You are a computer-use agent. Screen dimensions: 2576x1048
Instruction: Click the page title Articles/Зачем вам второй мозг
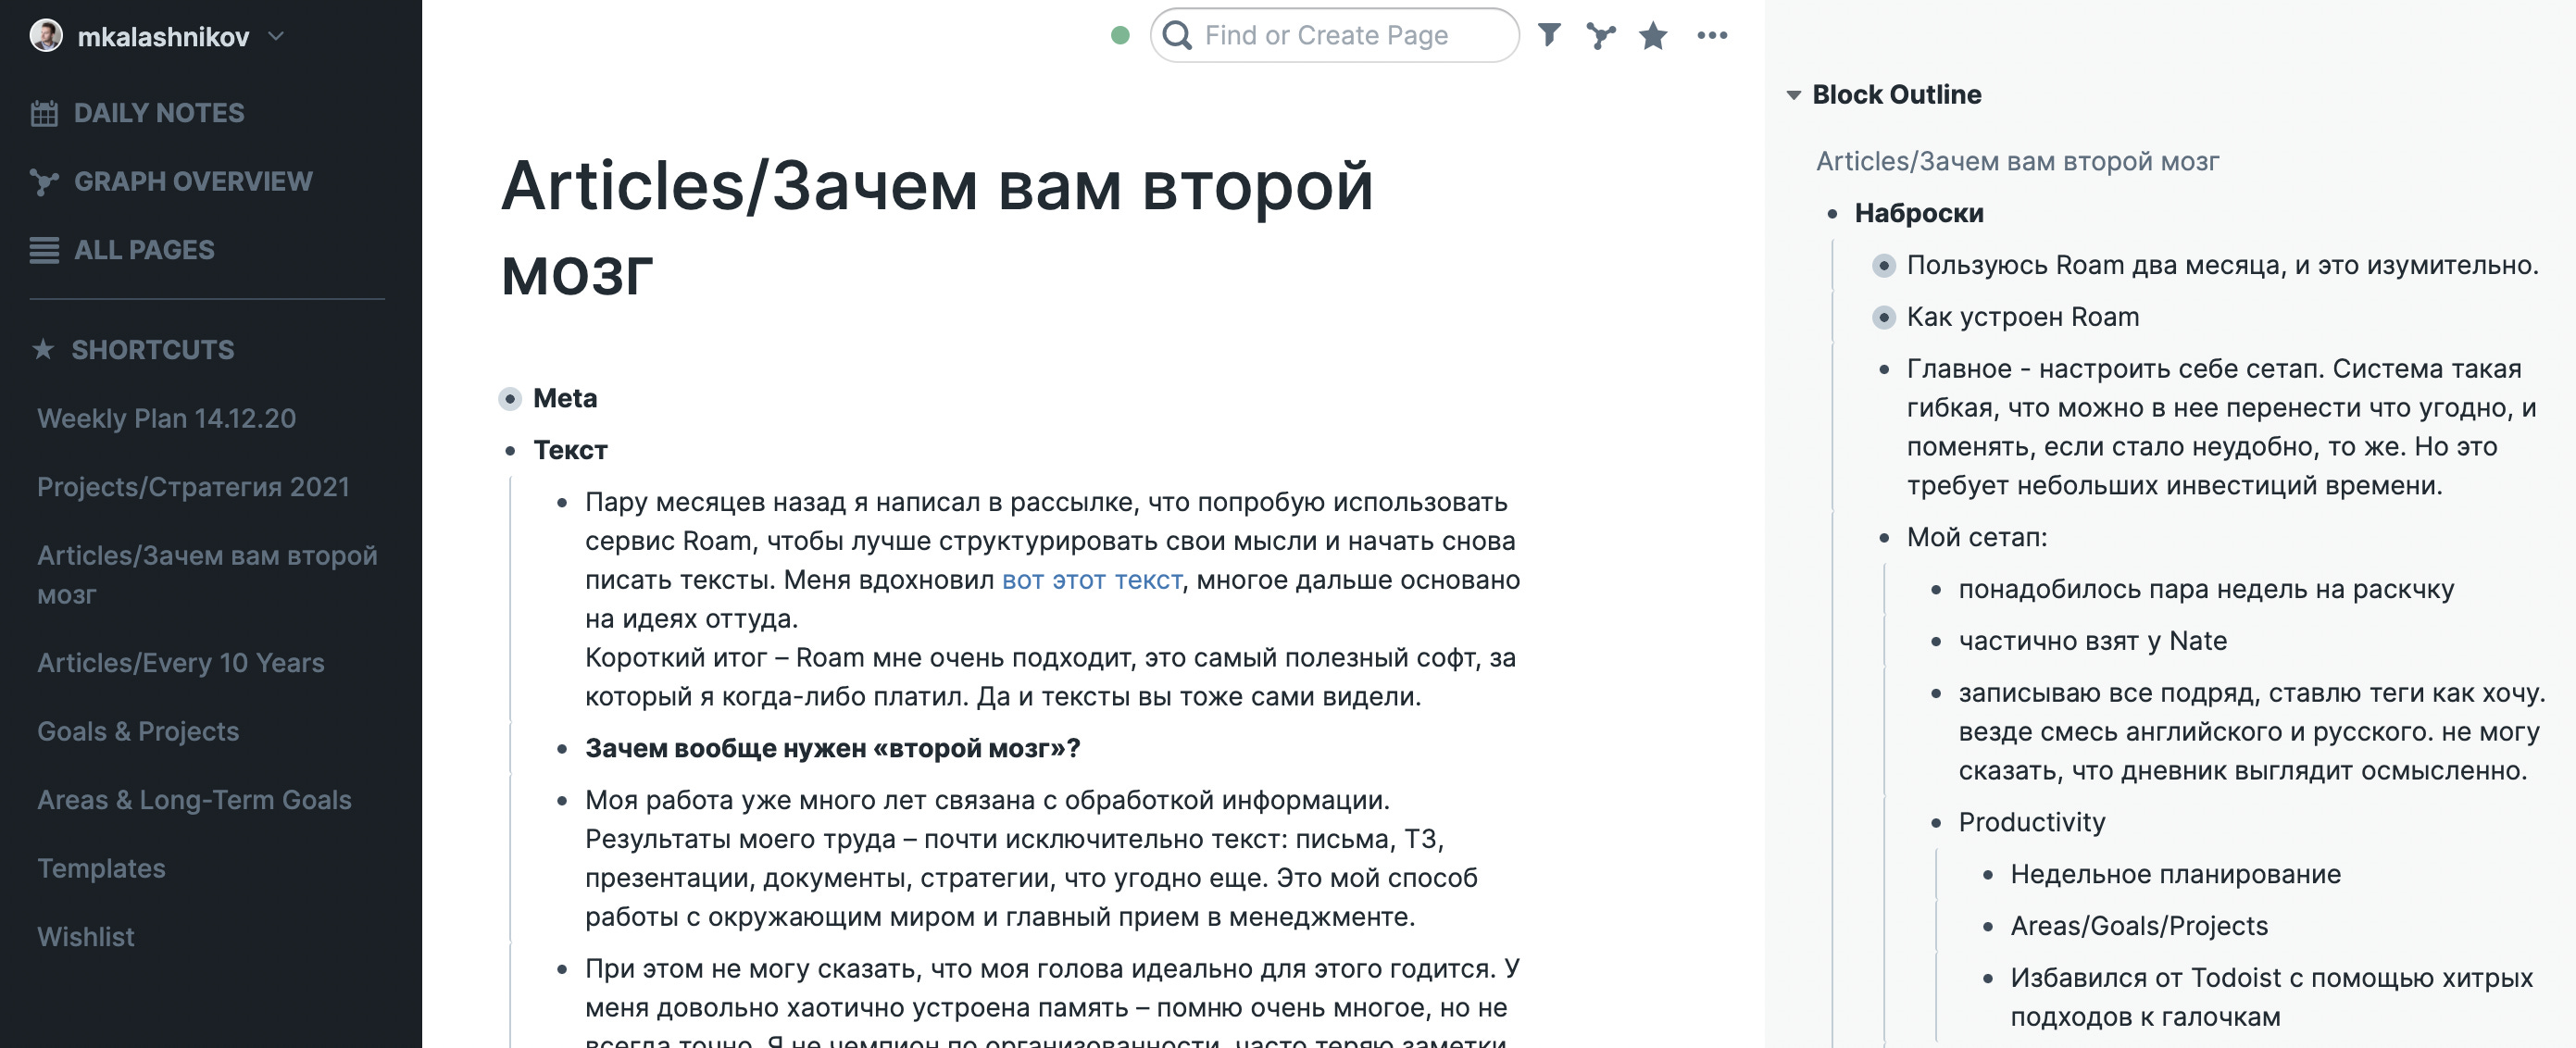pos(937,229)
